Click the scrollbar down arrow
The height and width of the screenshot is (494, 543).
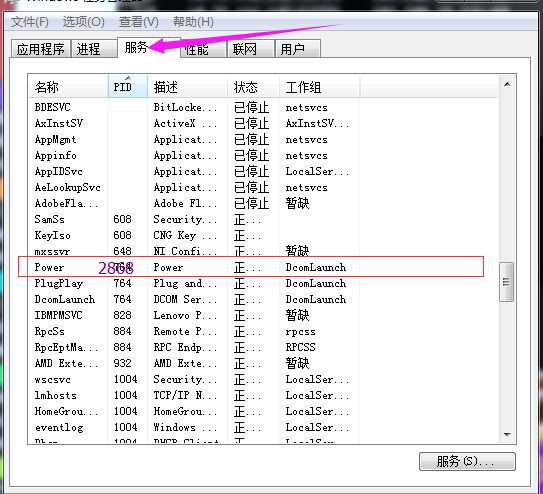pos(507,434)
